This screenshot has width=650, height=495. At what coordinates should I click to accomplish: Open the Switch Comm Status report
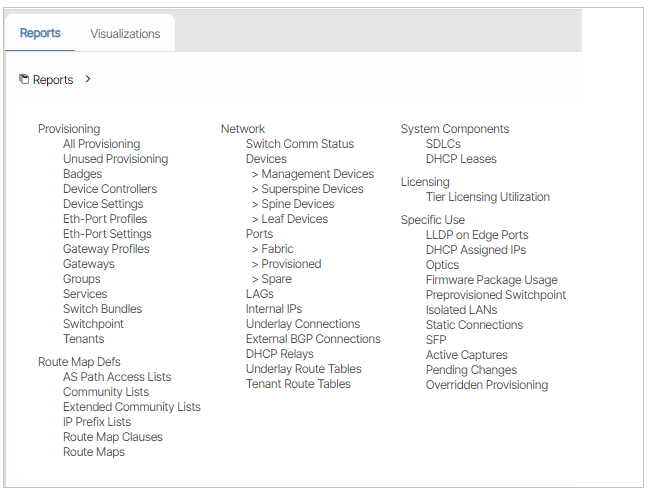pos(300,144)
